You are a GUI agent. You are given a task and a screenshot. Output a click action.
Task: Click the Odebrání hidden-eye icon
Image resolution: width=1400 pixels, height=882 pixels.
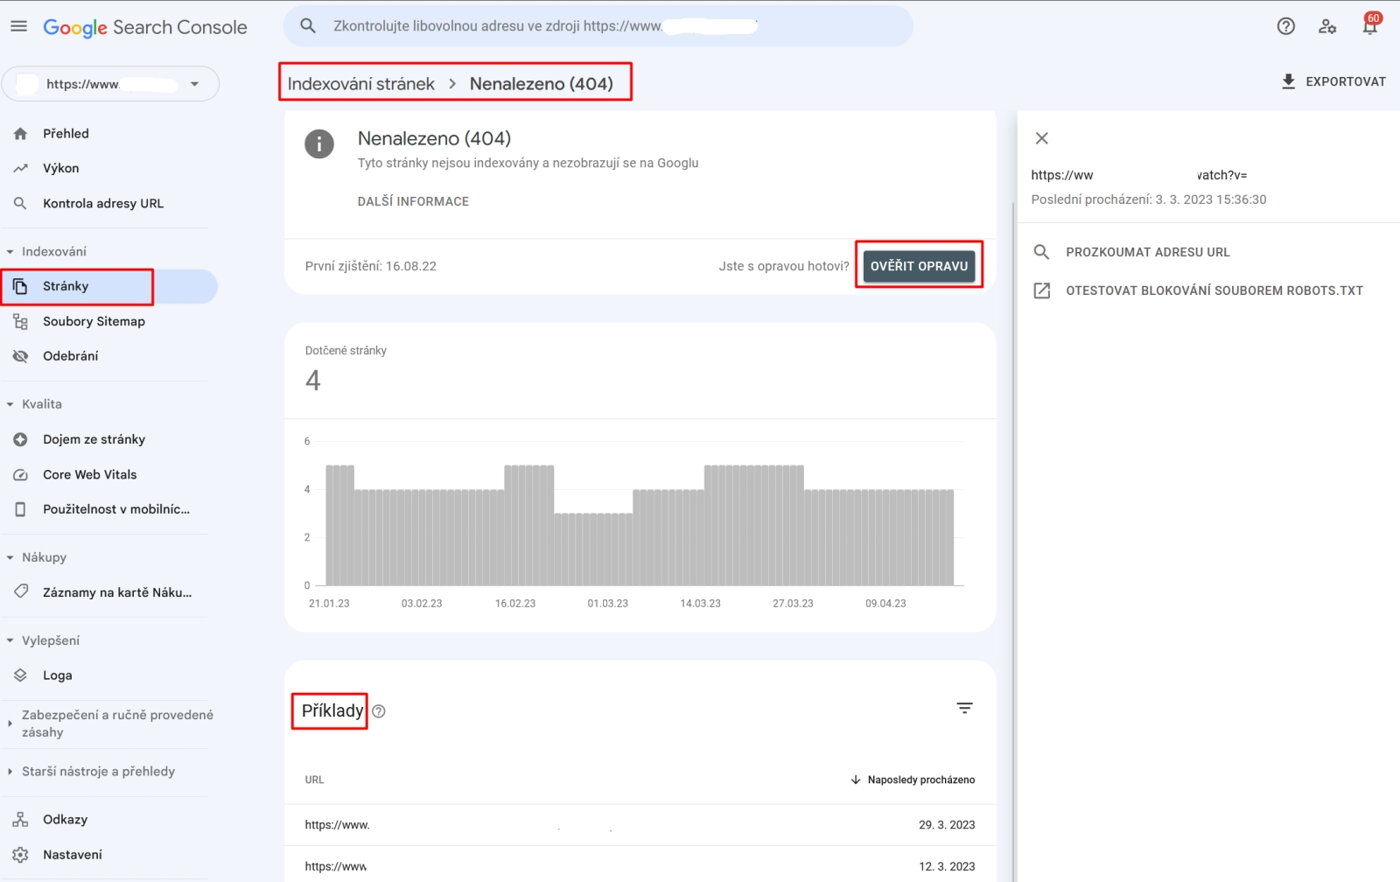pos(20,356)
